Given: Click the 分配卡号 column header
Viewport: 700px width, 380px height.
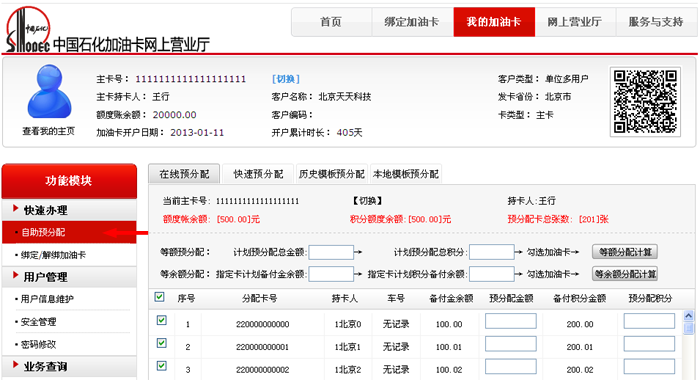Looking at the screenshot, I should pos(259,298).
